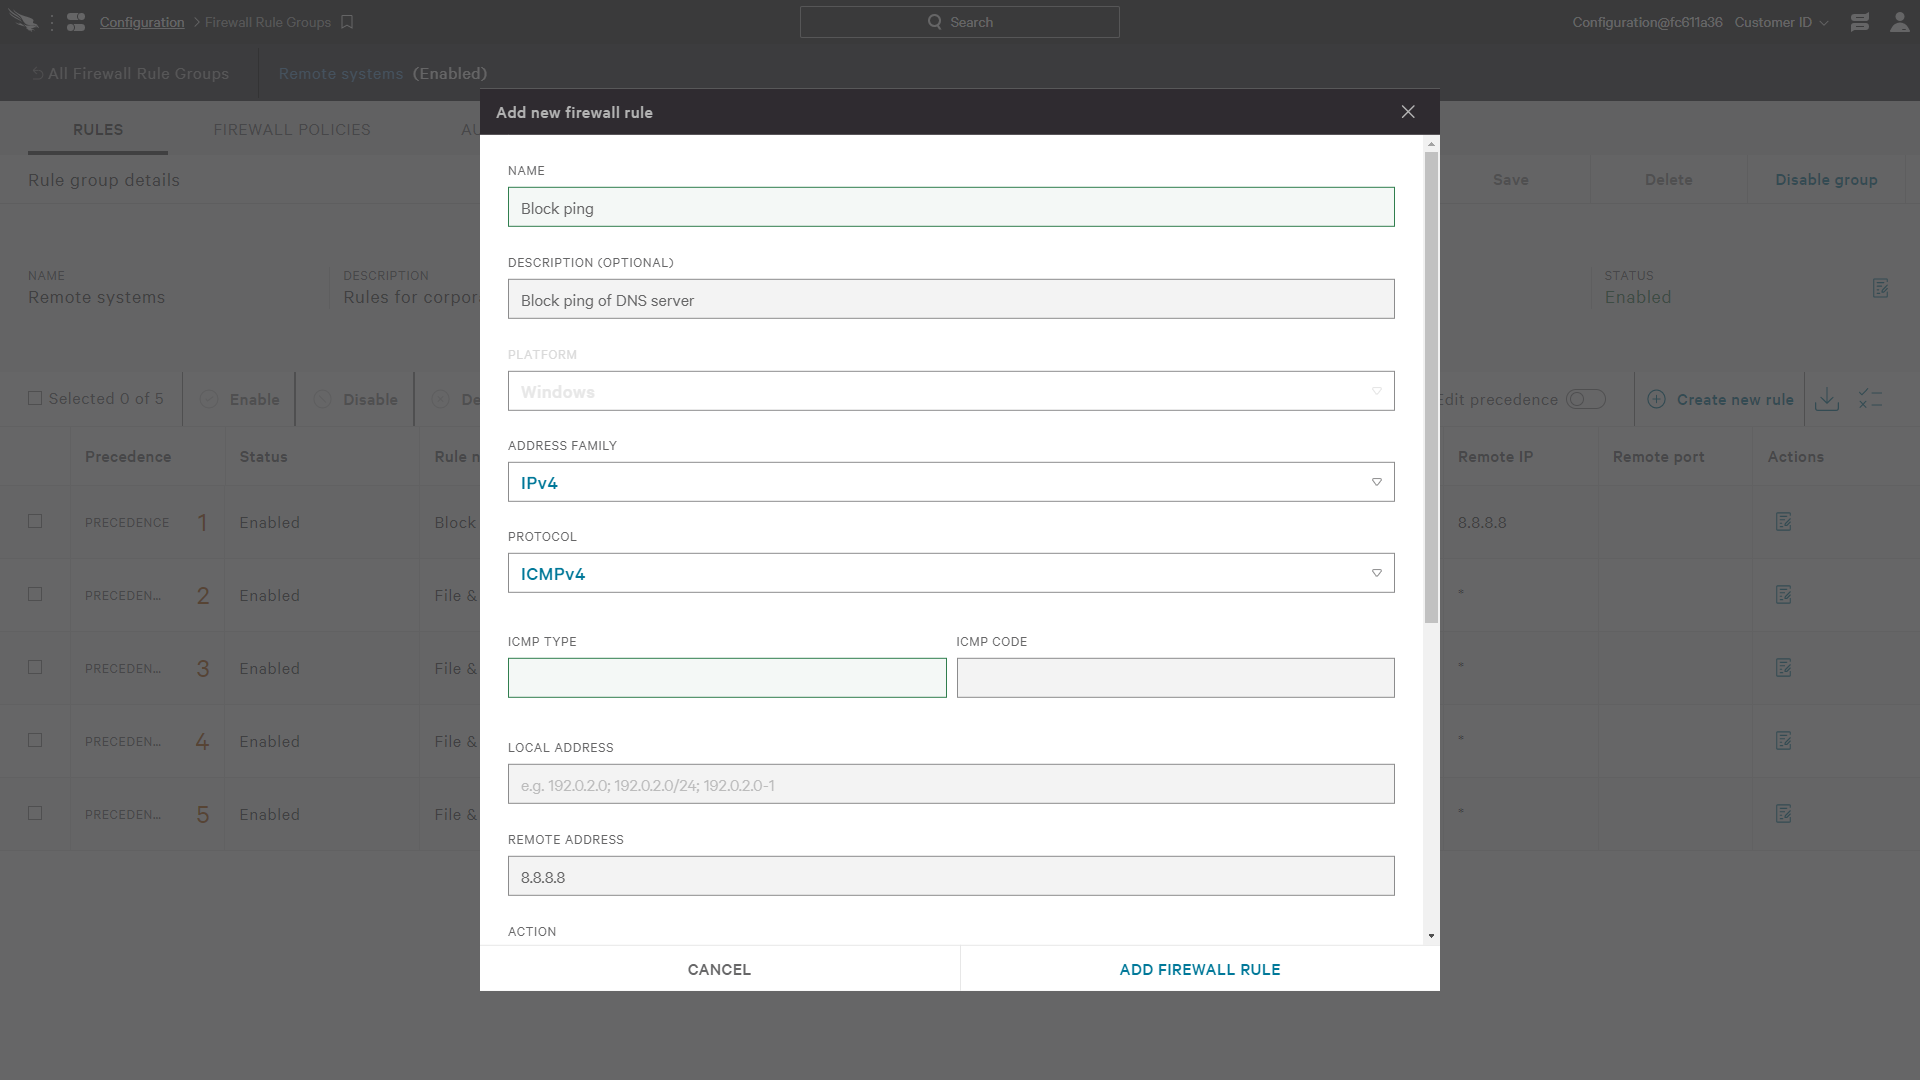Toggle the Selected 0 of 5 checkbox
The height and width of the screenshot is (1080, 1920).
click(35, 398)
